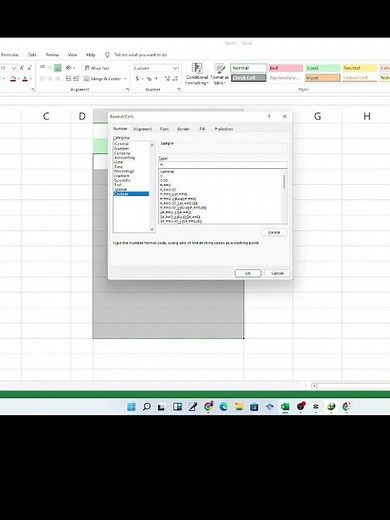The height and width of the screenshot is (520, 390).
Task: Click OK in Format Cells dialog
Action: coord(248,273)
